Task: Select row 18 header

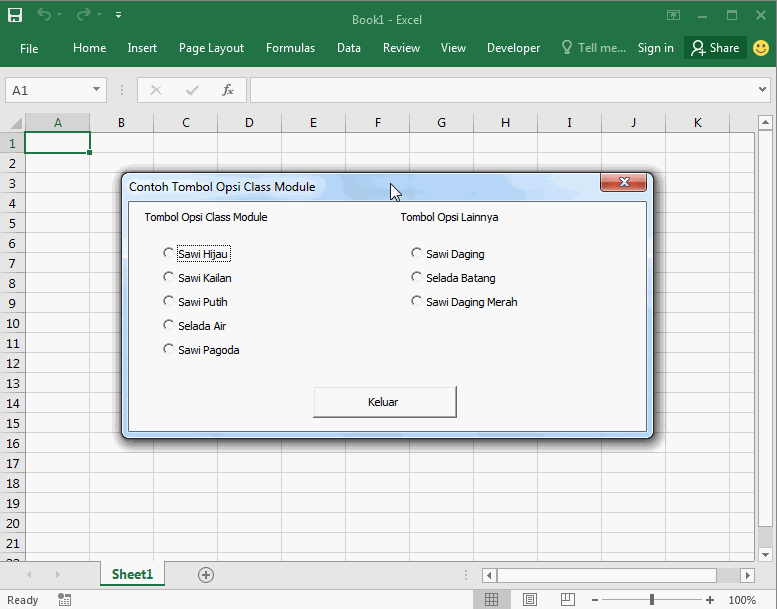Action: pyautogui.click(x=12, y=483)
